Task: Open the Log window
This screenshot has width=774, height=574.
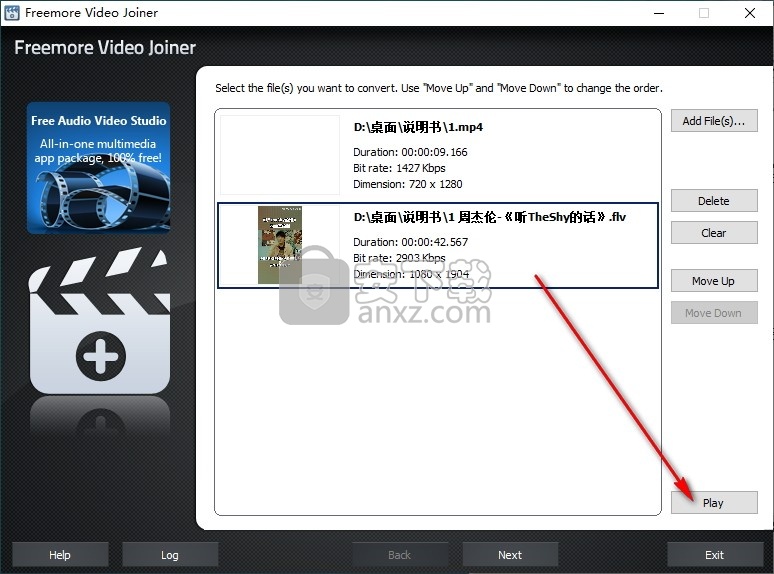Action: coord(170,555)
